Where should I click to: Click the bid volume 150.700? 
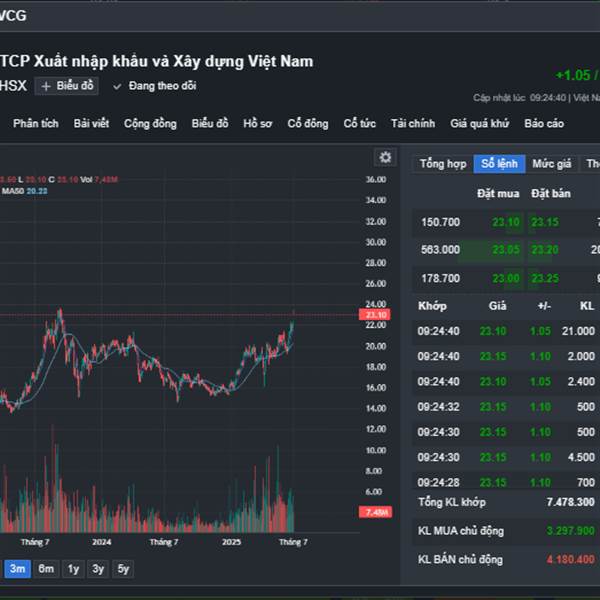[440, 222]
